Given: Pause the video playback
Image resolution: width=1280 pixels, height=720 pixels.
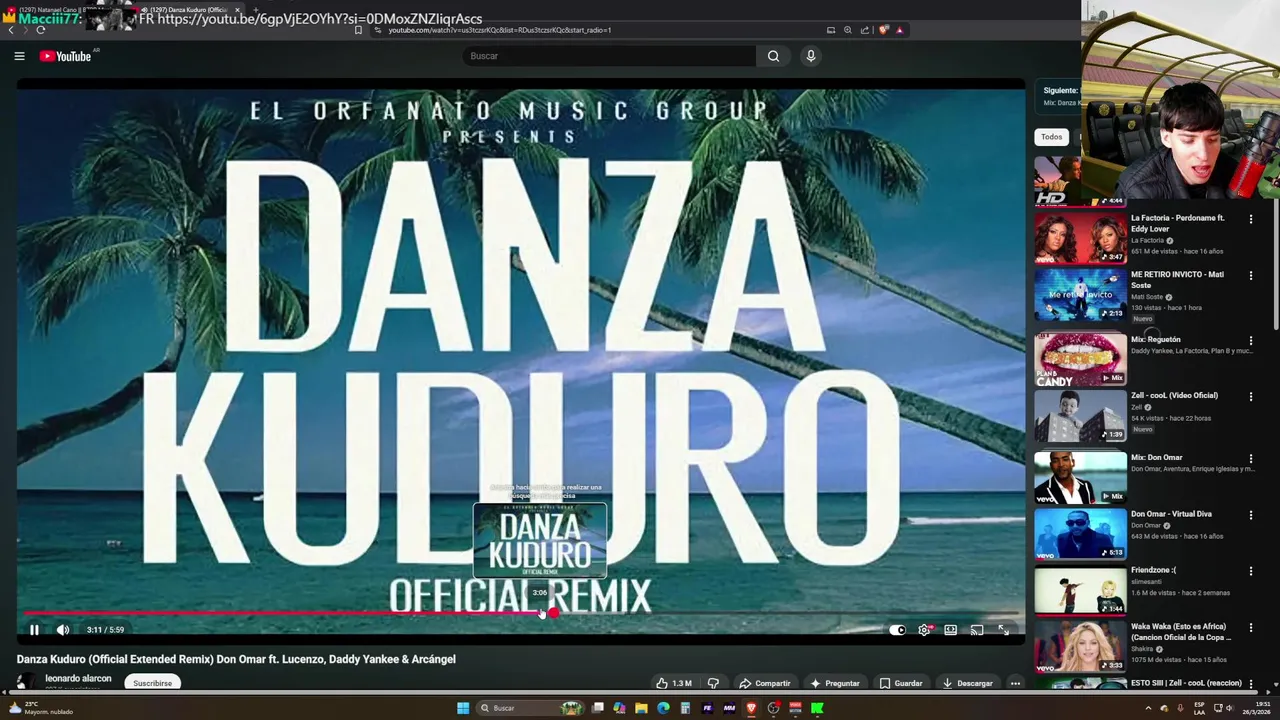Looking at the screenshot, I should point(34,630).
